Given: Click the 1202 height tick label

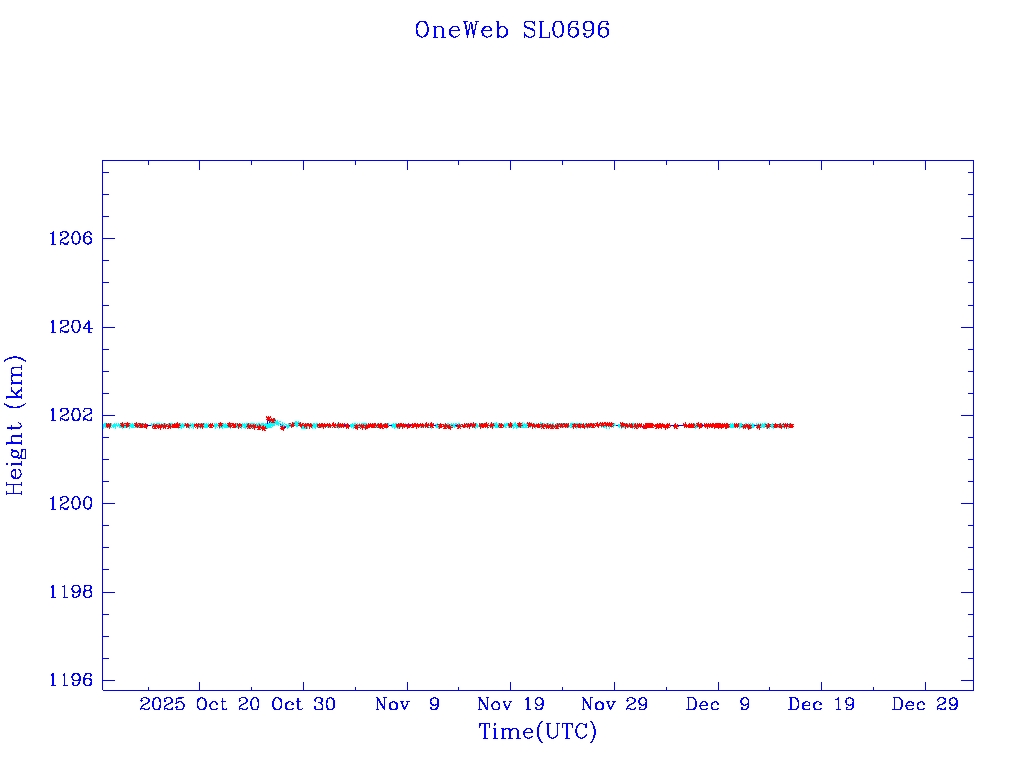Looking at the screenshot, I should (70, 415).
